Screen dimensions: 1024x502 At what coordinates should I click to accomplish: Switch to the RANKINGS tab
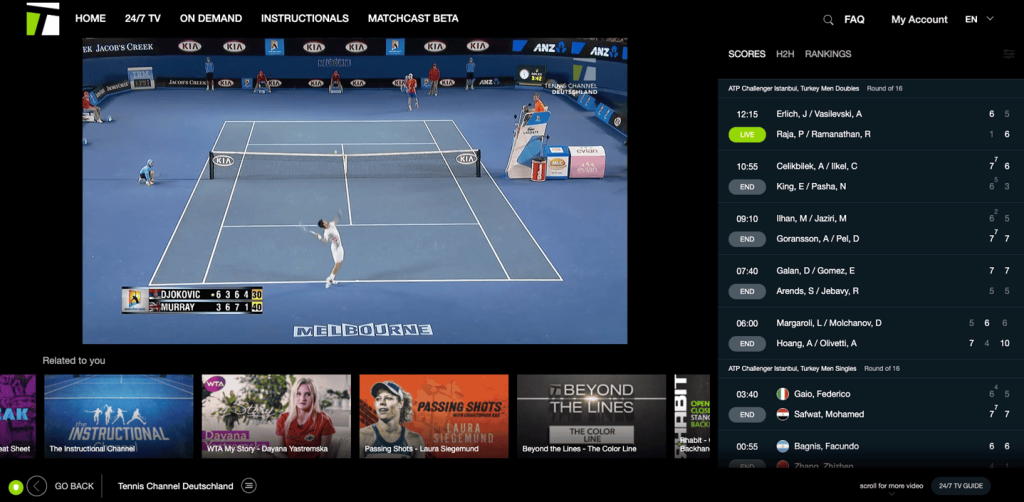[828, 54]
